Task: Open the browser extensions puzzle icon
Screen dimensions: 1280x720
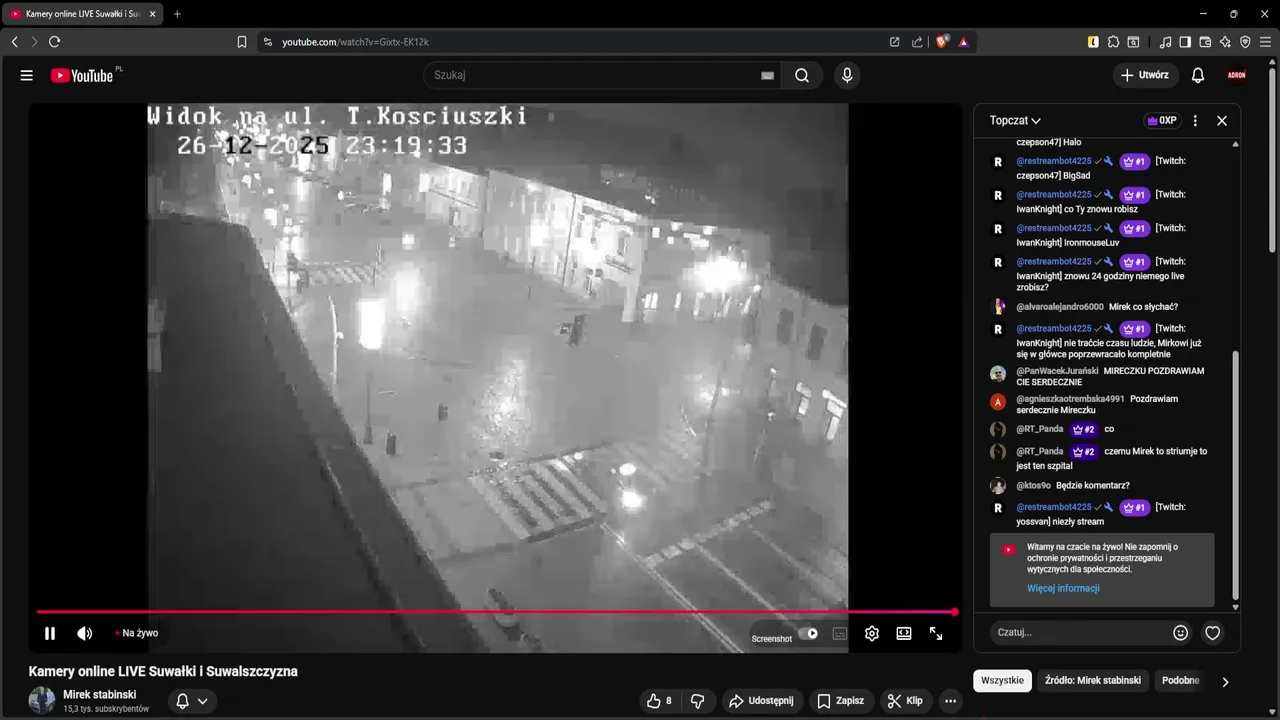Action: tap(1113, 42)
